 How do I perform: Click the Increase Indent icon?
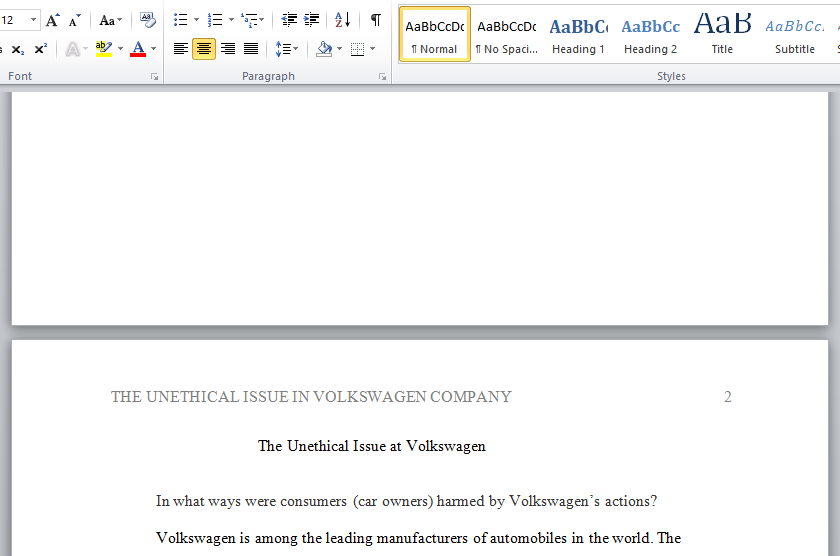[x=311, y=20]
